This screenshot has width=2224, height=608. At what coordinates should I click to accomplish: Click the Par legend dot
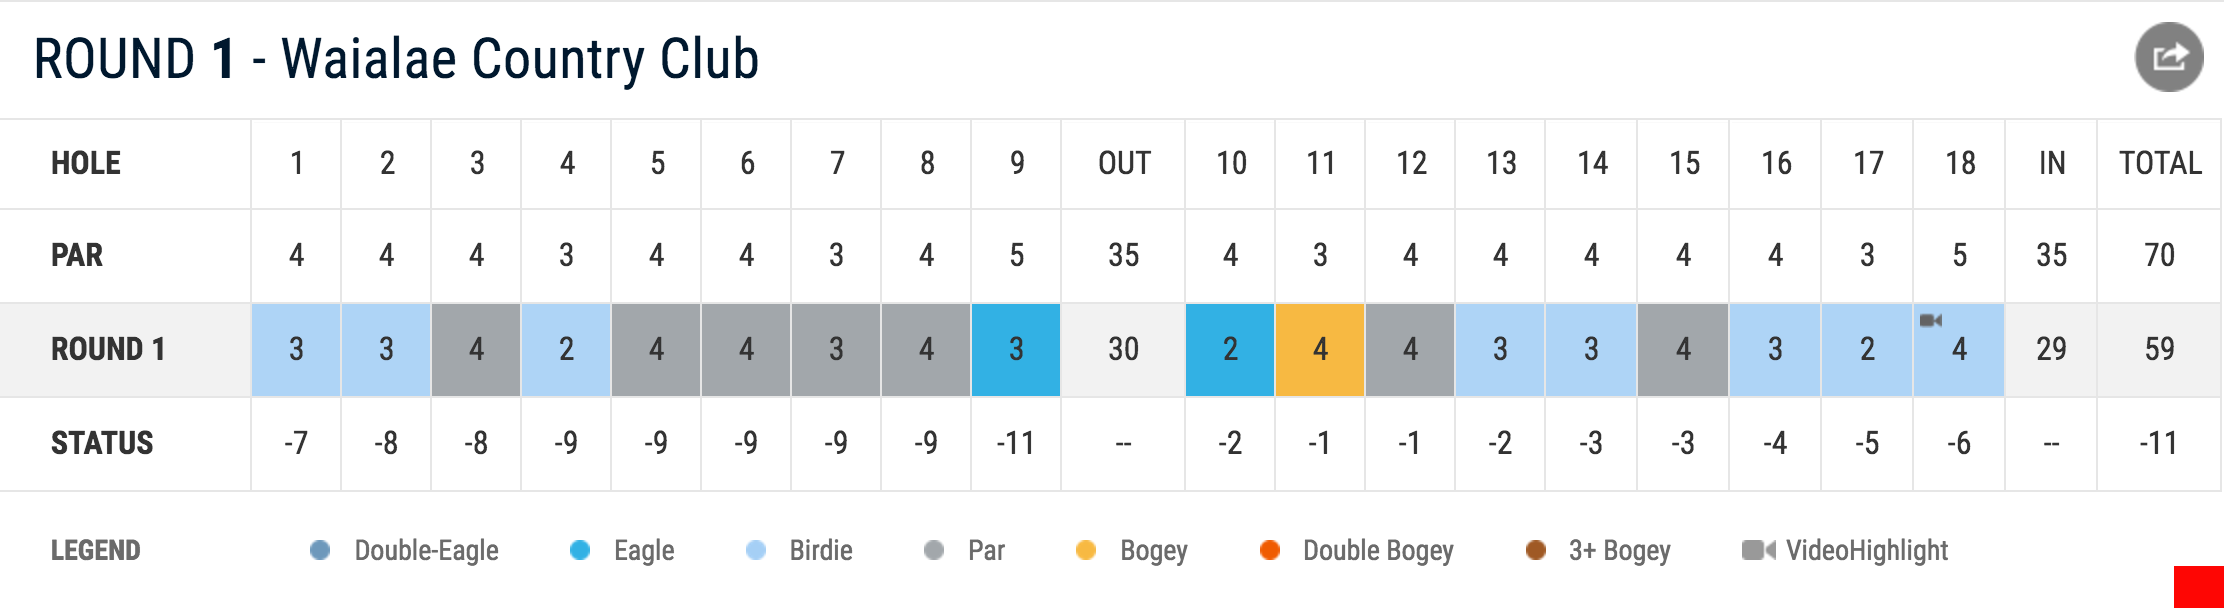(934, 550)
